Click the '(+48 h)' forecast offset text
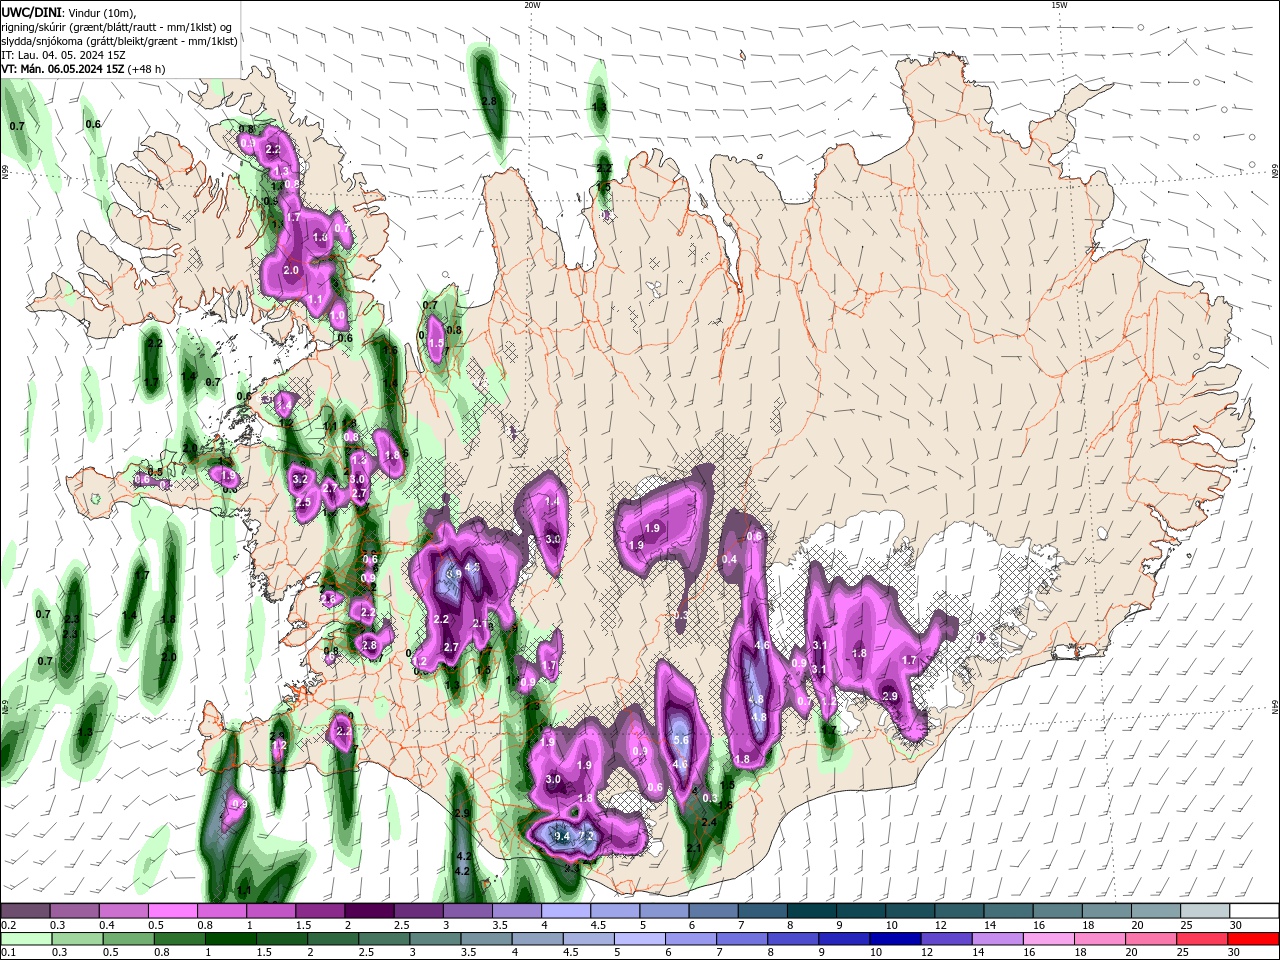This screenshot has height=960, width=1280. click(x=147, y=69)
